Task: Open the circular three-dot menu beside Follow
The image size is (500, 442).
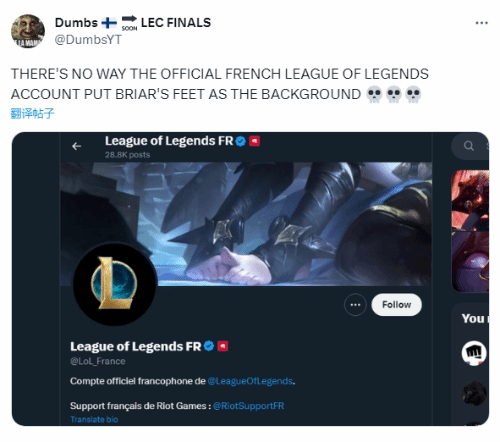Action: (355, 304)
